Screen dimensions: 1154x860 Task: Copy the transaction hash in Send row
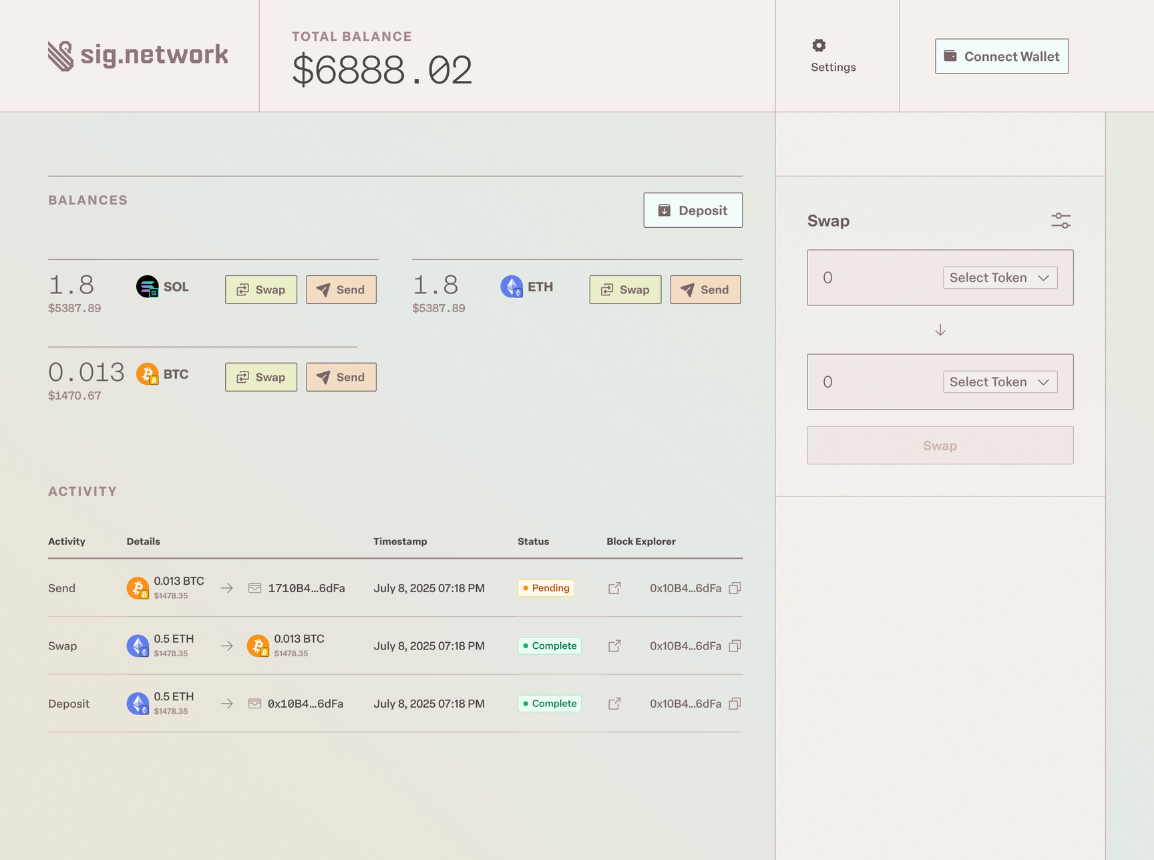(x=734, y=589)
